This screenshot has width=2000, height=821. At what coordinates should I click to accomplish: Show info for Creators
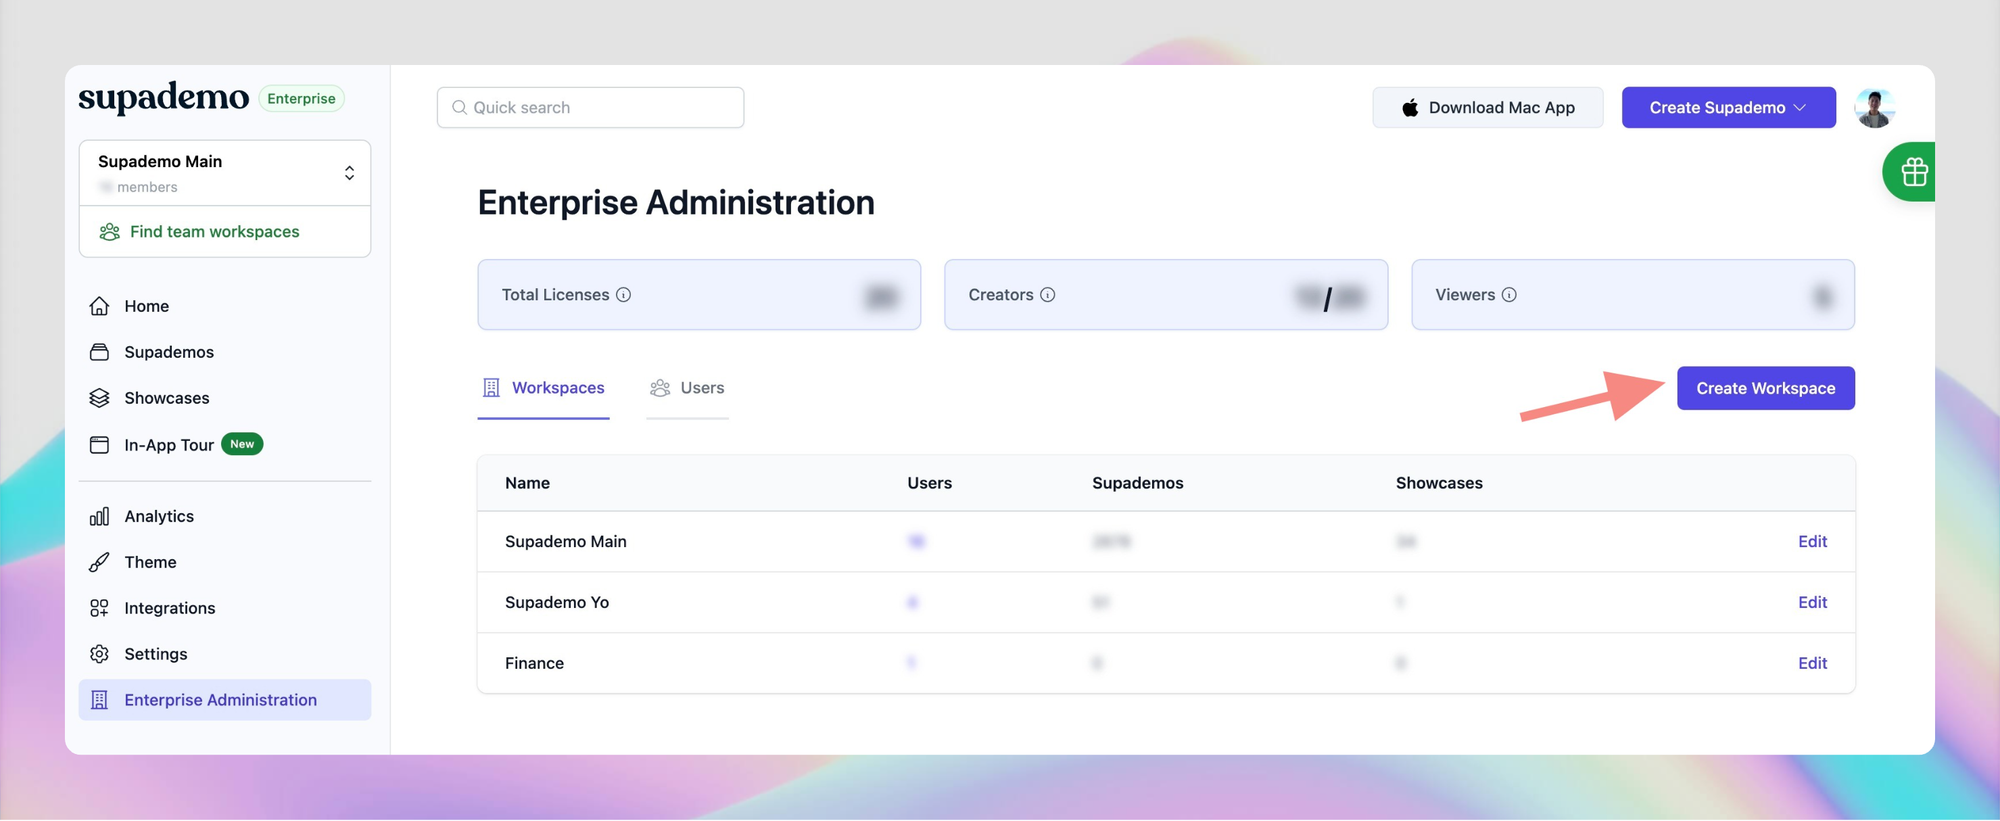click(1047, 295)
